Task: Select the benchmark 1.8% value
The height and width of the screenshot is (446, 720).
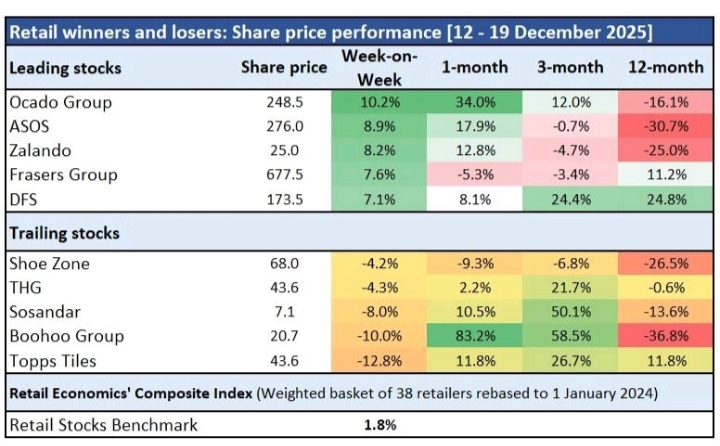Action: coord(380,425)
